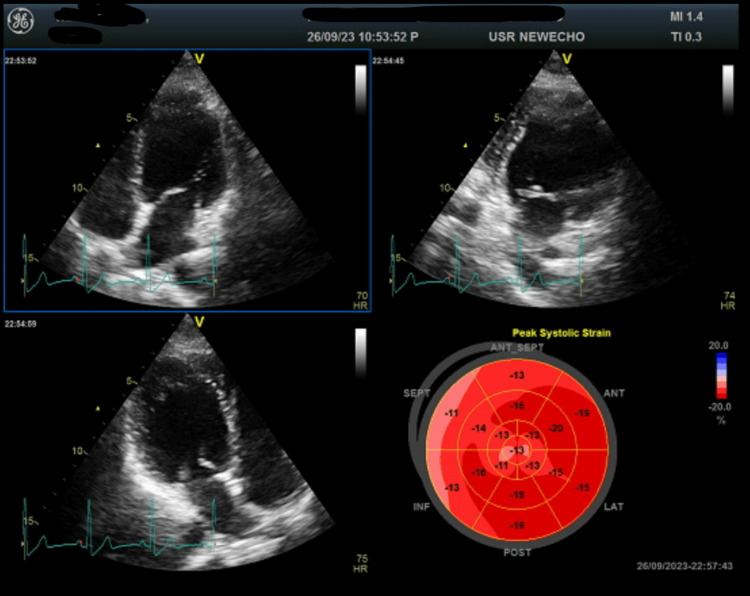Click the ANT_SEPT label on the bull's-eye

coord(517,348)
